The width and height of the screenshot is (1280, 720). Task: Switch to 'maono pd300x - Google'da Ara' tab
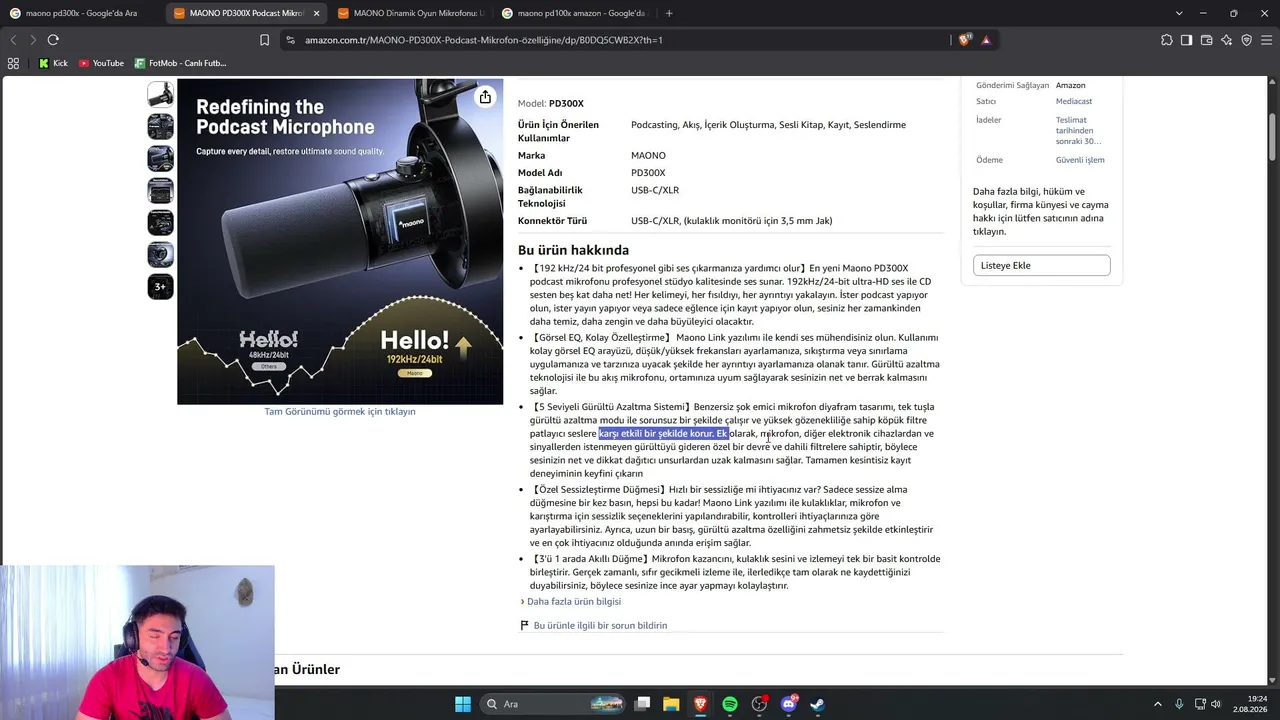point(80,13)
